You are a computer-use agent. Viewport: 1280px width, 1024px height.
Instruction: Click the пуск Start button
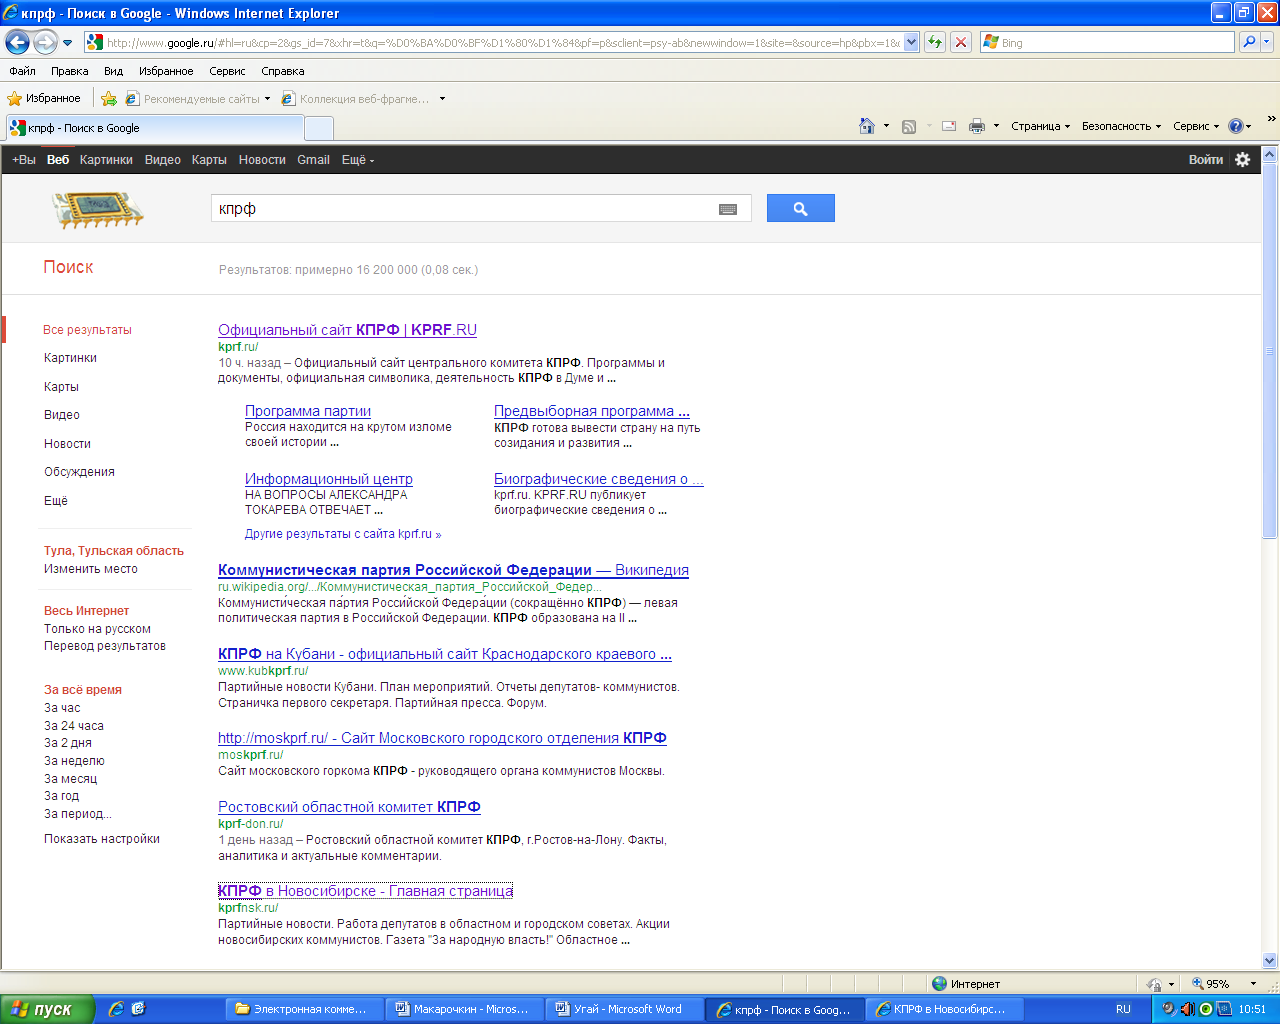48,1009
